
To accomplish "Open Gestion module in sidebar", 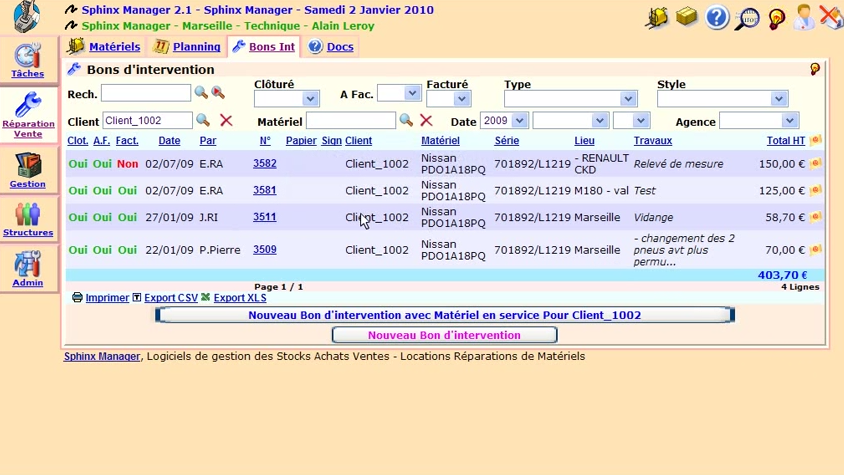I will pyautogui.click(x=28, y=170).
